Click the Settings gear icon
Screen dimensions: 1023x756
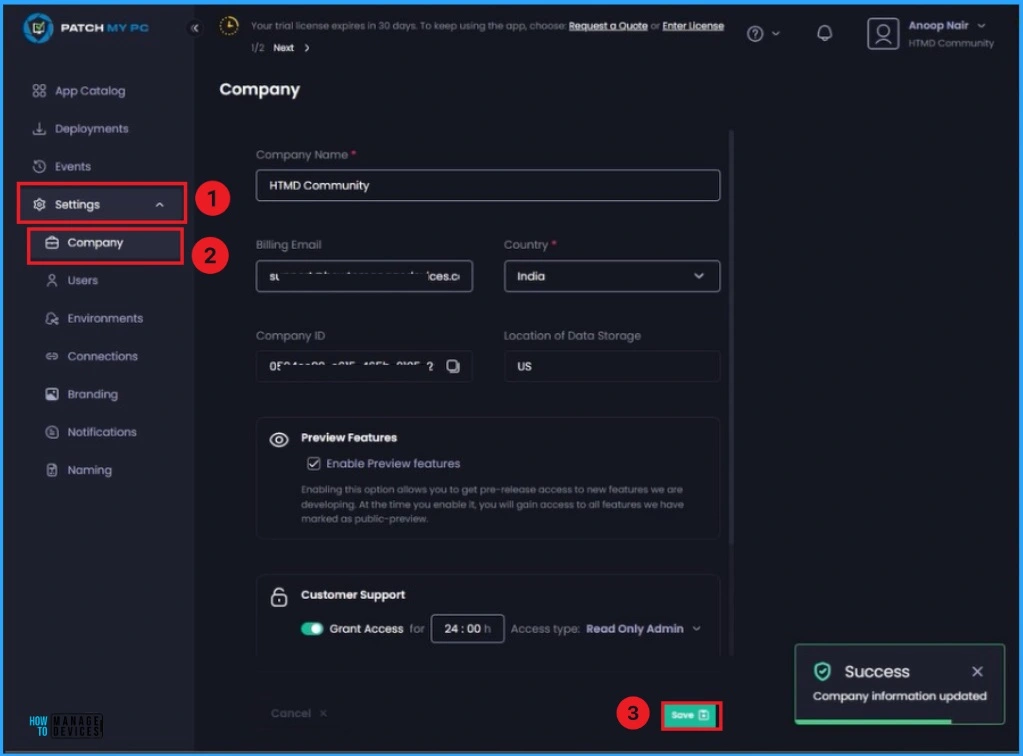(x=39, y=204)
